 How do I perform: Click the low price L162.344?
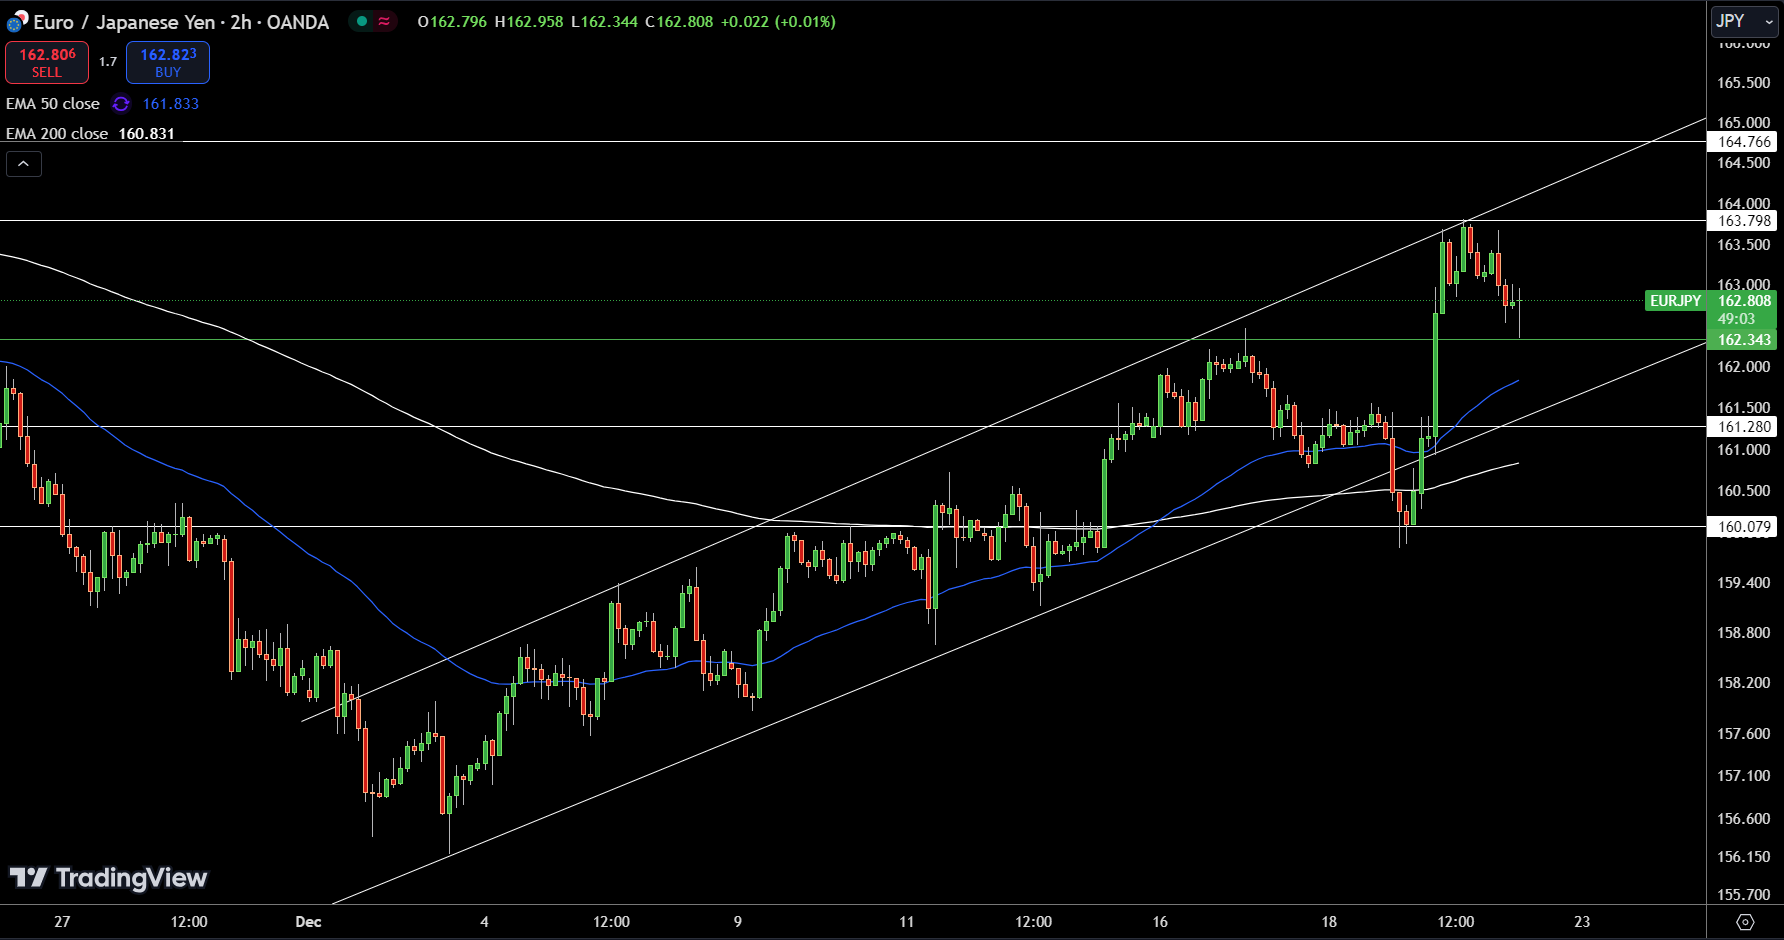pyautogui.click(x=604, y=22)
